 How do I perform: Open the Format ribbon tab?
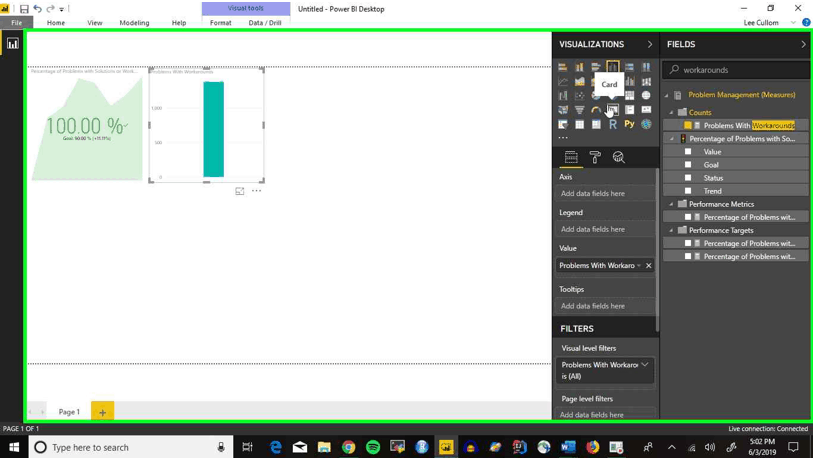point(221,23)
